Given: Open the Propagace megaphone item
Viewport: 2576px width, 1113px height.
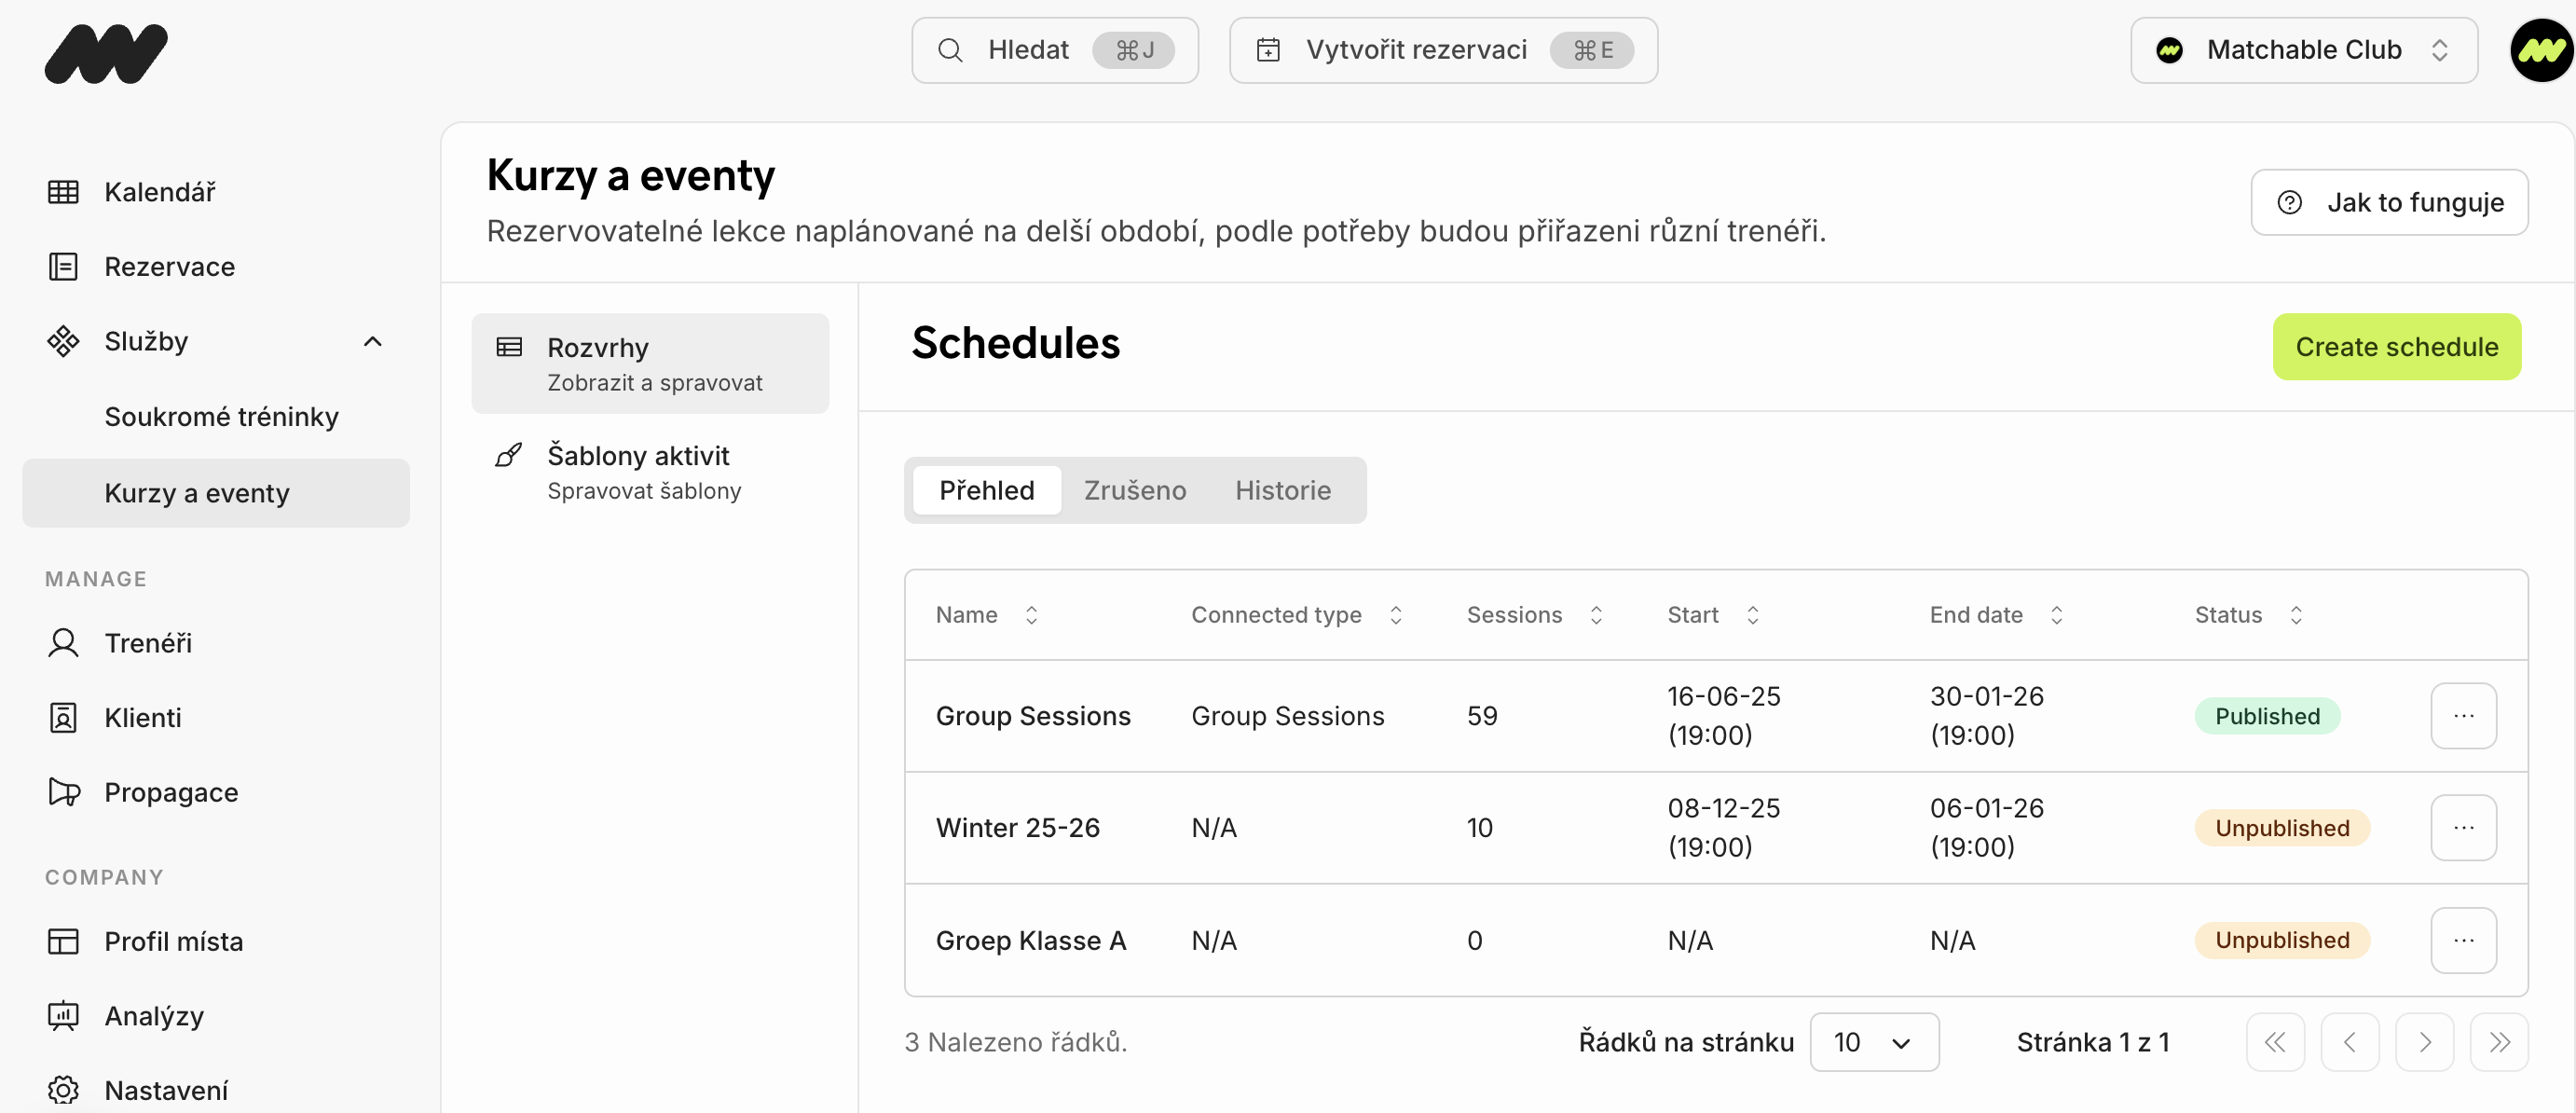Looking at the screenshot, I should click(170, 792).
